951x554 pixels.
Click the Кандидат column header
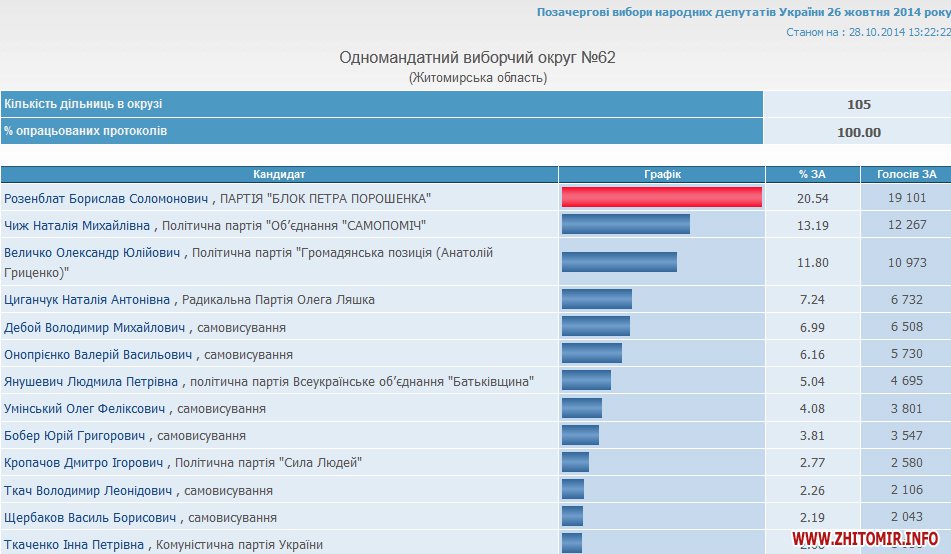279,174
